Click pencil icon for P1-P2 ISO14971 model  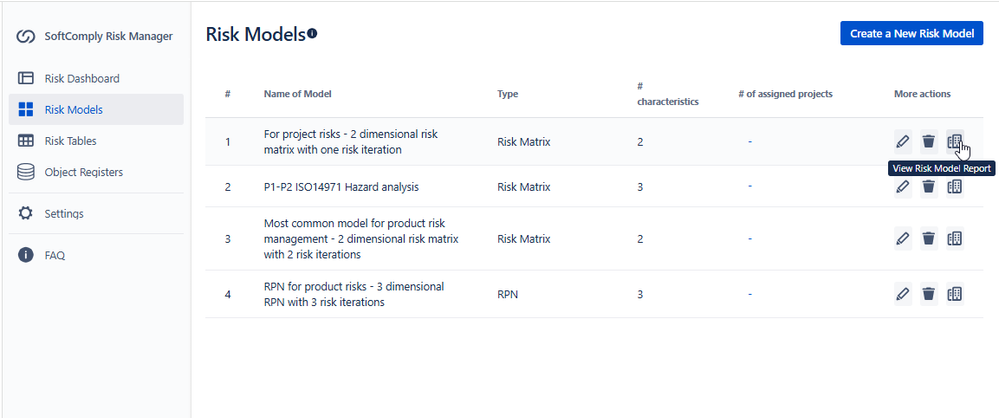point(903,186)
